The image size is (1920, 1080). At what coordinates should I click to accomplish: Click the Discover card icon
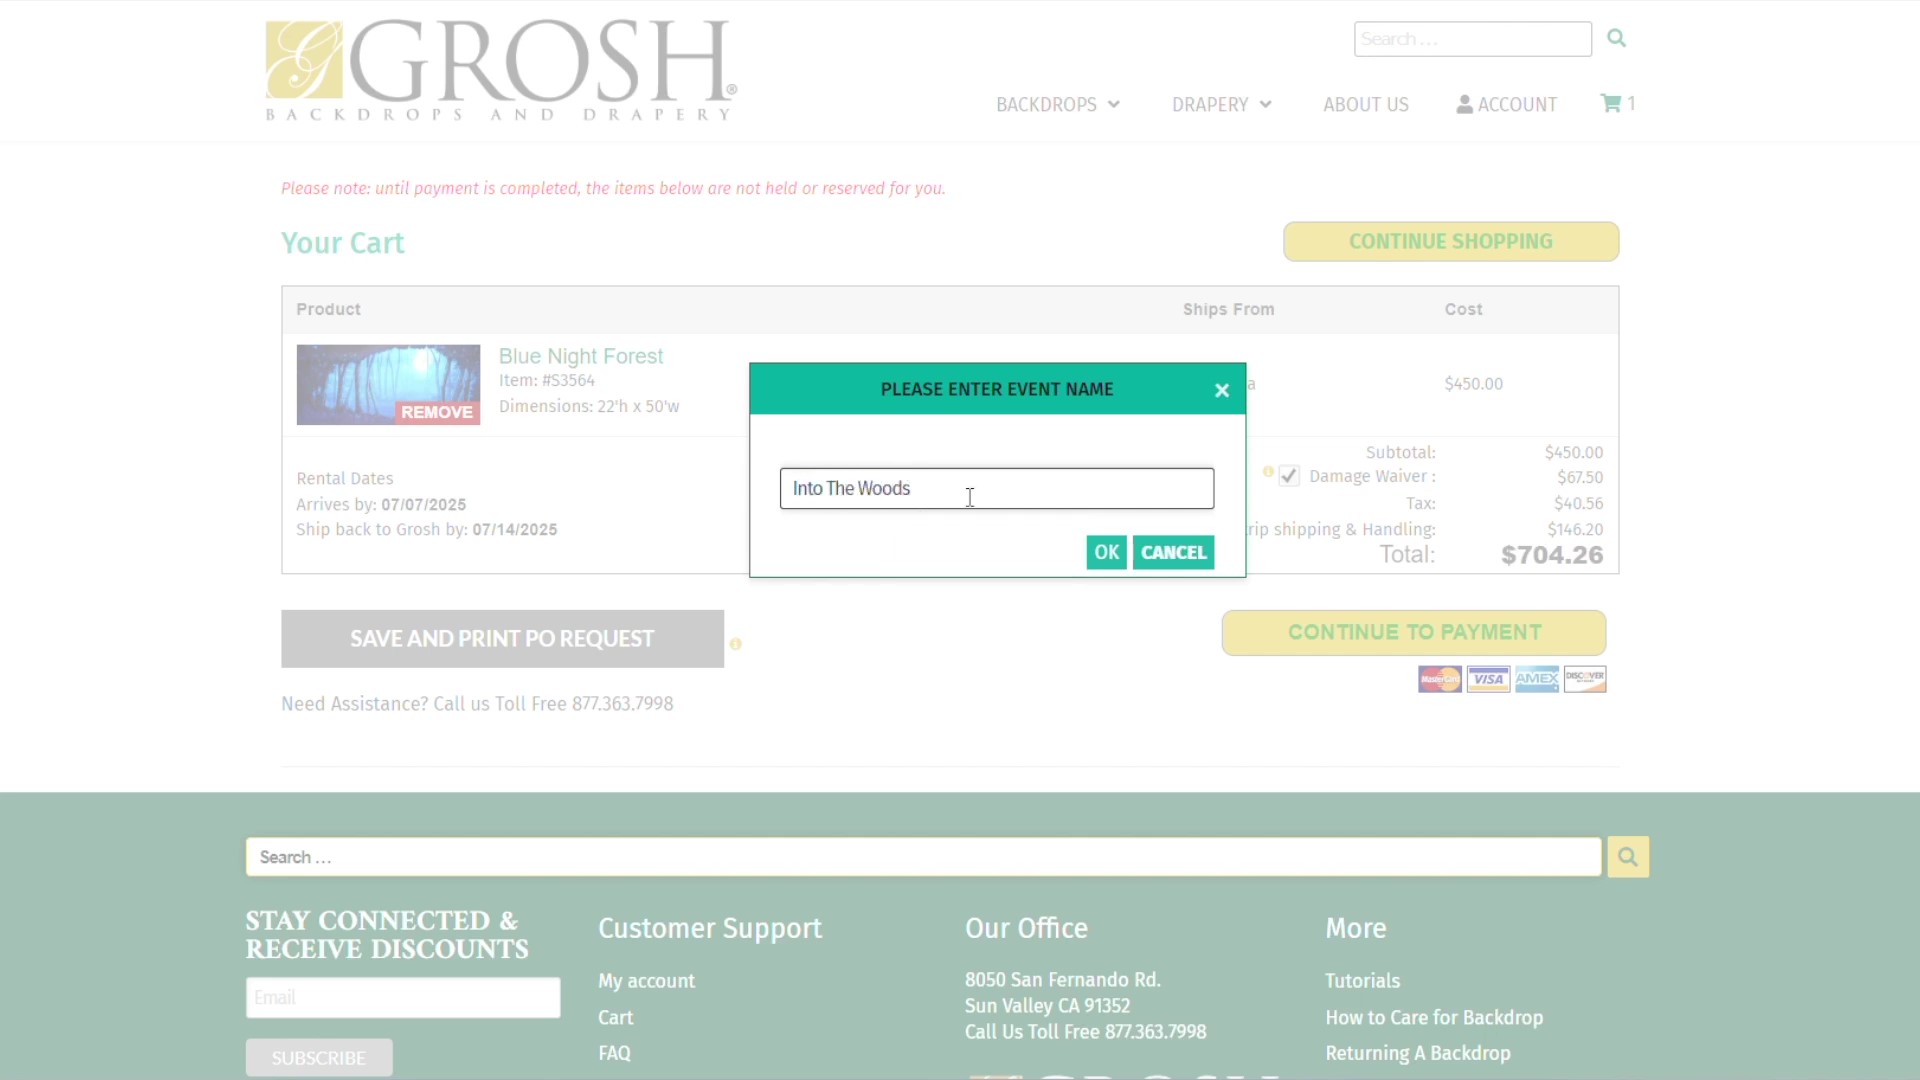pyautogui.click(x=1585, y=680)
